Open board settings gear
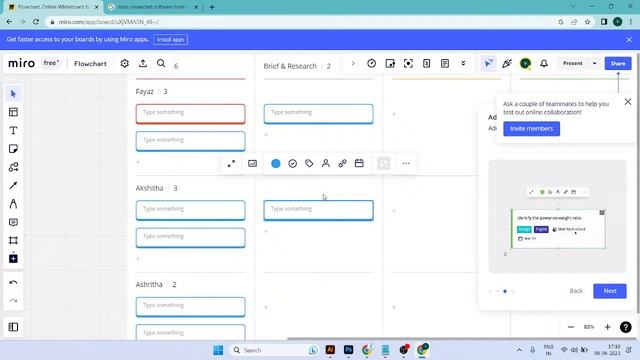This screenshot has width=640, height=360. pyautogui.click(x=124, y=63)
